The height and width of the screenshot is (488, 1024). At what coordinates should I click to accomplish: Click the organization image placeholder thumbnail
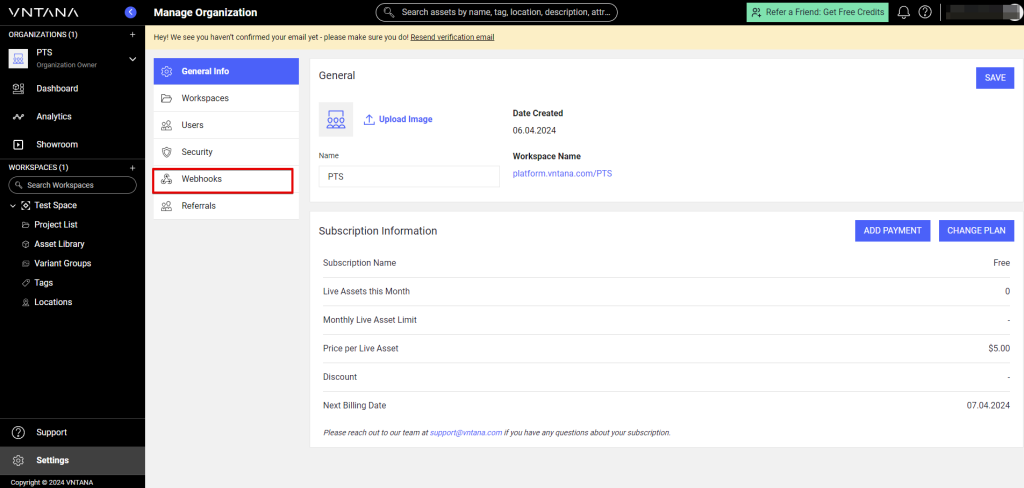click(336, 119)
